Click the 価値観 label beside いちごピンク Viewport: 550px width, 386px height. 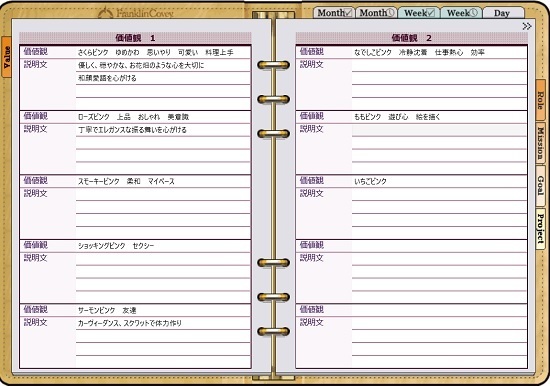(311, 181)
